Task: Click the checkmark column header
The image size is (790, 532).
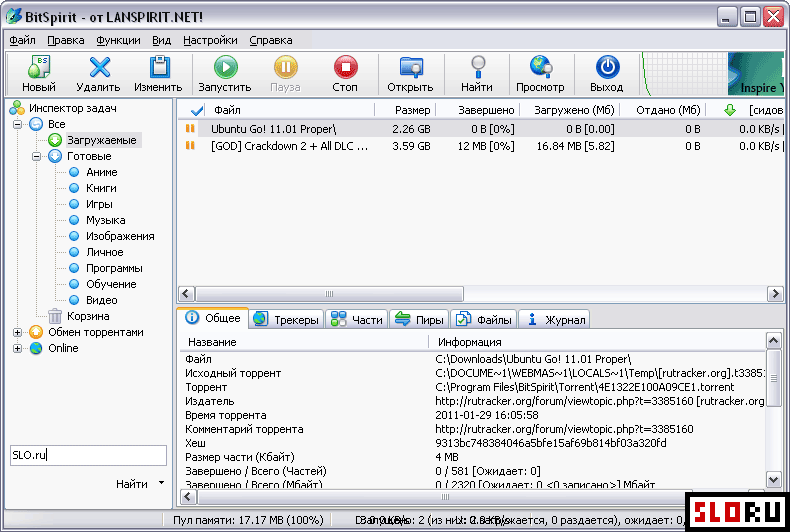Action: pos(197,110)
